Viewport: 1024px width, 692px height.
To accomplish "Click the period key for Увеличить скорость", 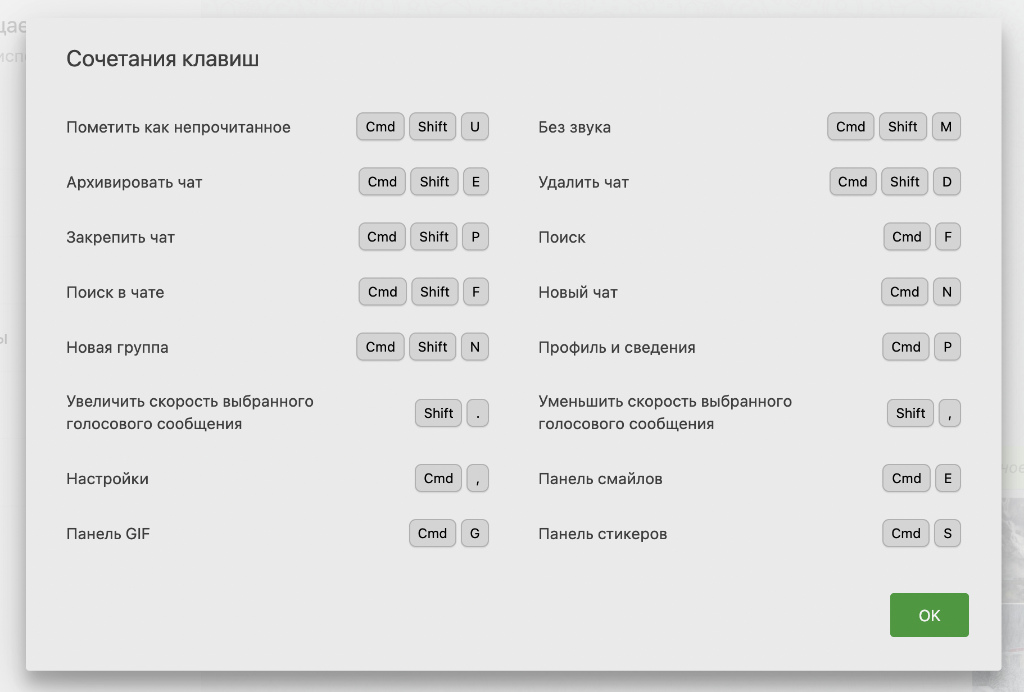I will [x=478, y=413].
